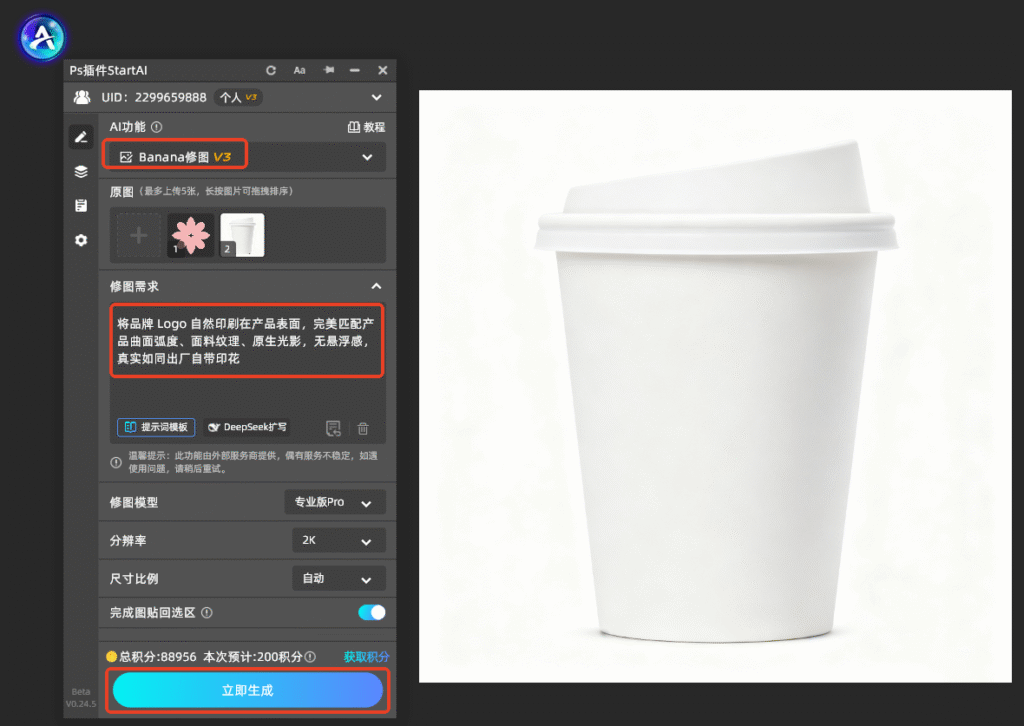Click the UID: 2299659888 text
Image resolution: width=1024 pixels, height=726 pixels.
click(153, 98)
